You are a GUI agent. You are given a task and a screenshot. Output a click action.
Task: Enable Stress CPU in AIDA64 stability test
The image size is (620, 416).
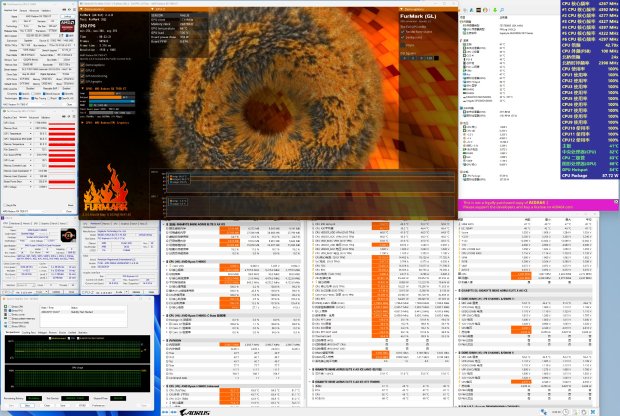coord(10,306)
